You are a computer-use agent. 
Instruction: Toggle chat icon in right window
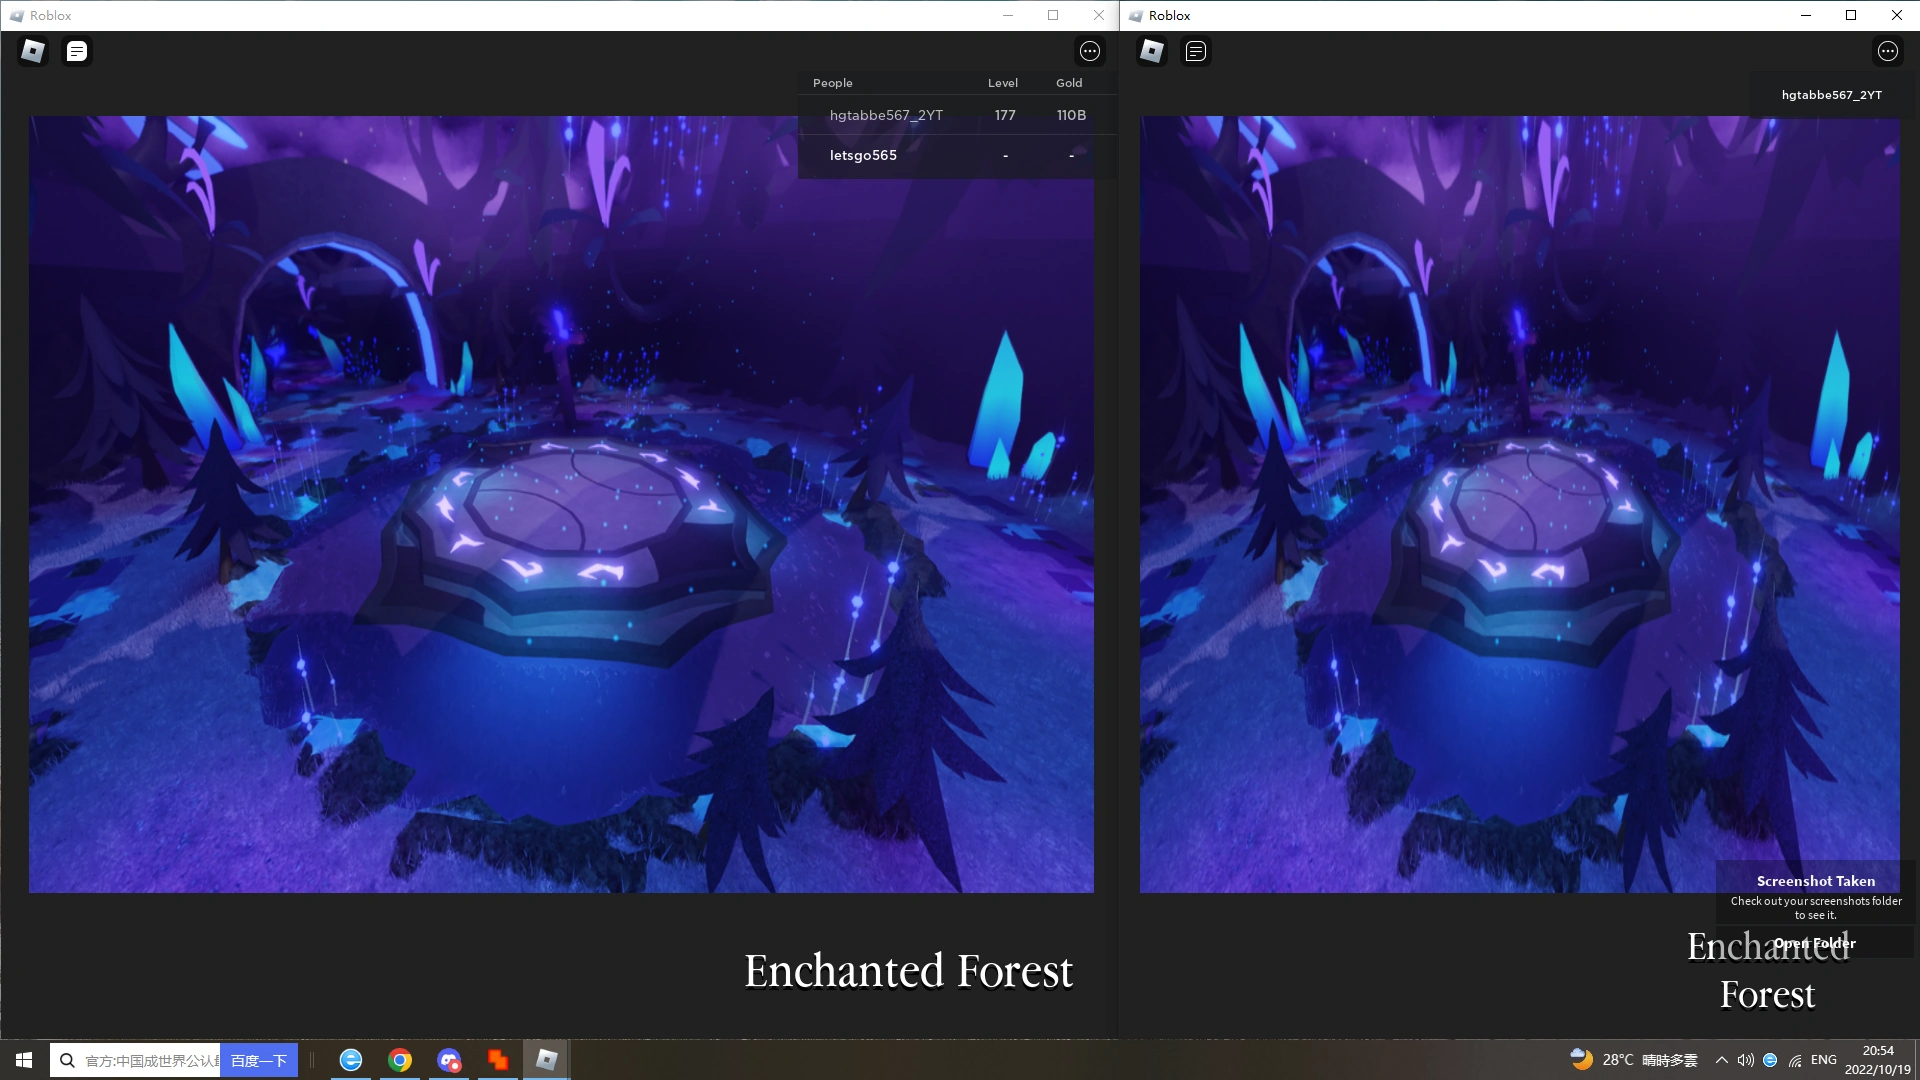pyautogui.click(x=1196, y=51)
